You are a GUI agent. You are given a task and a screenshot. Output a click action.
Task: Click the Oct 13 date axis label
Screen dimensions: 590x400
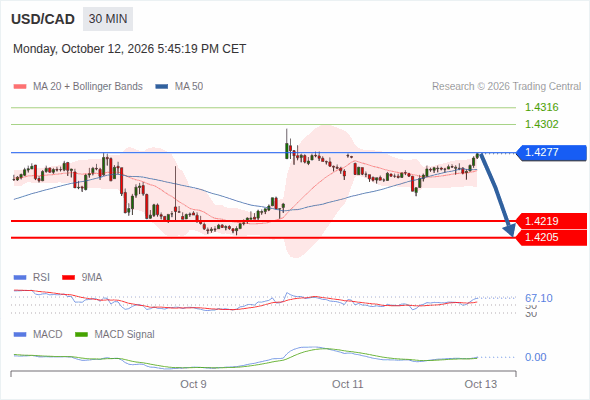tap(481, 384)
